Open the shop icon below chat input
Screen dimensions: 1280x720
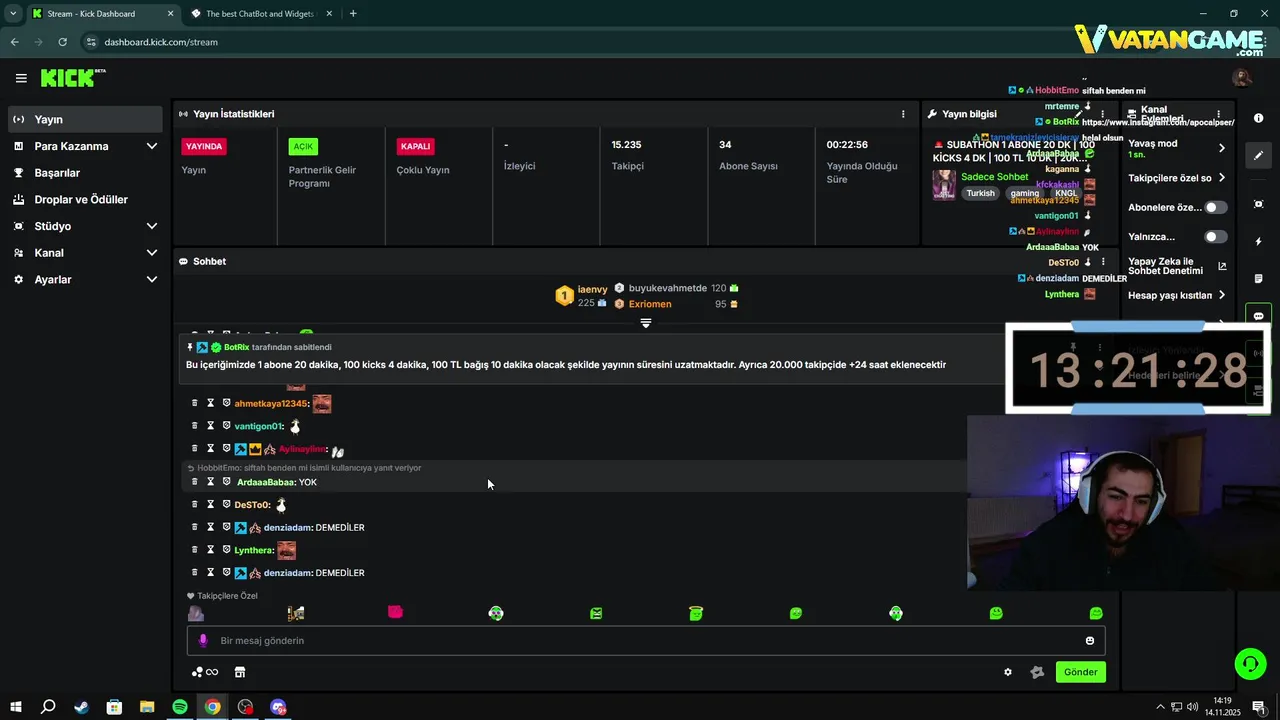[240, 672]
